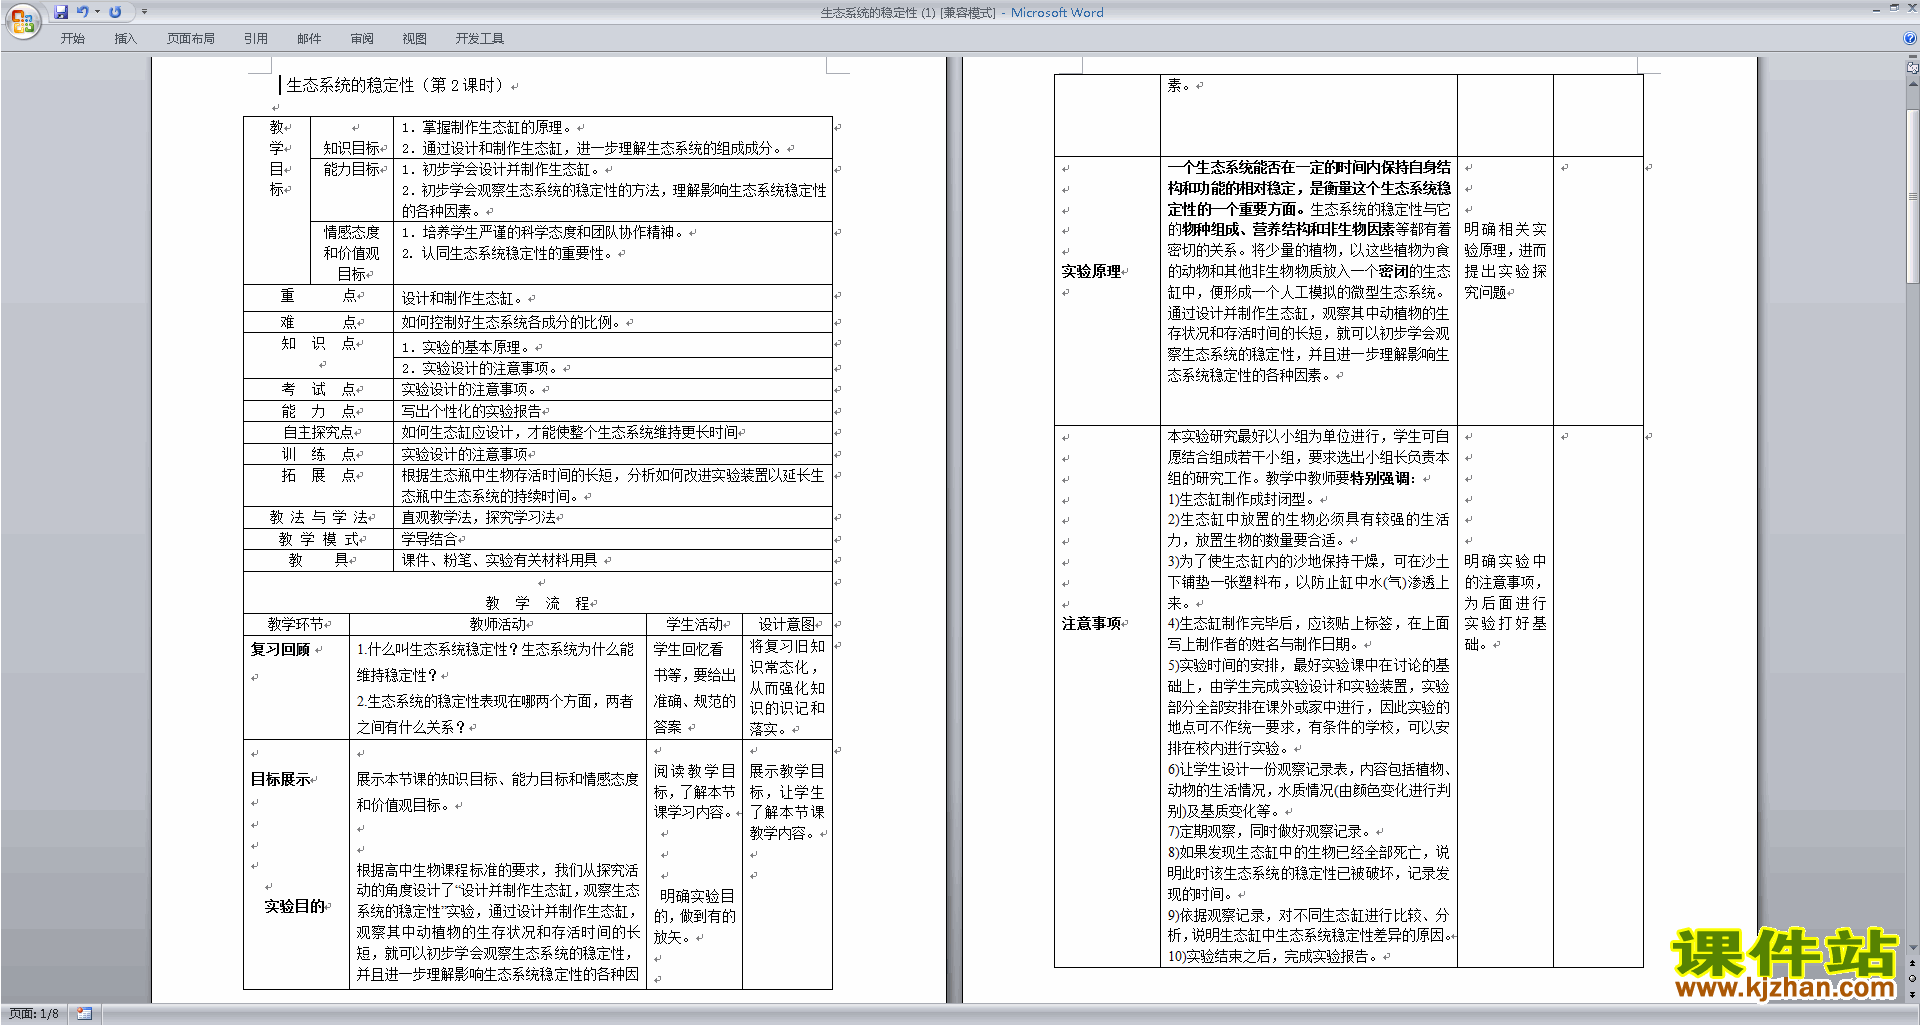Click the text 直观教学法，探究学习法
Image resolution: width=1920 pixels, height=1025 pixels.
tap(478, 517)
